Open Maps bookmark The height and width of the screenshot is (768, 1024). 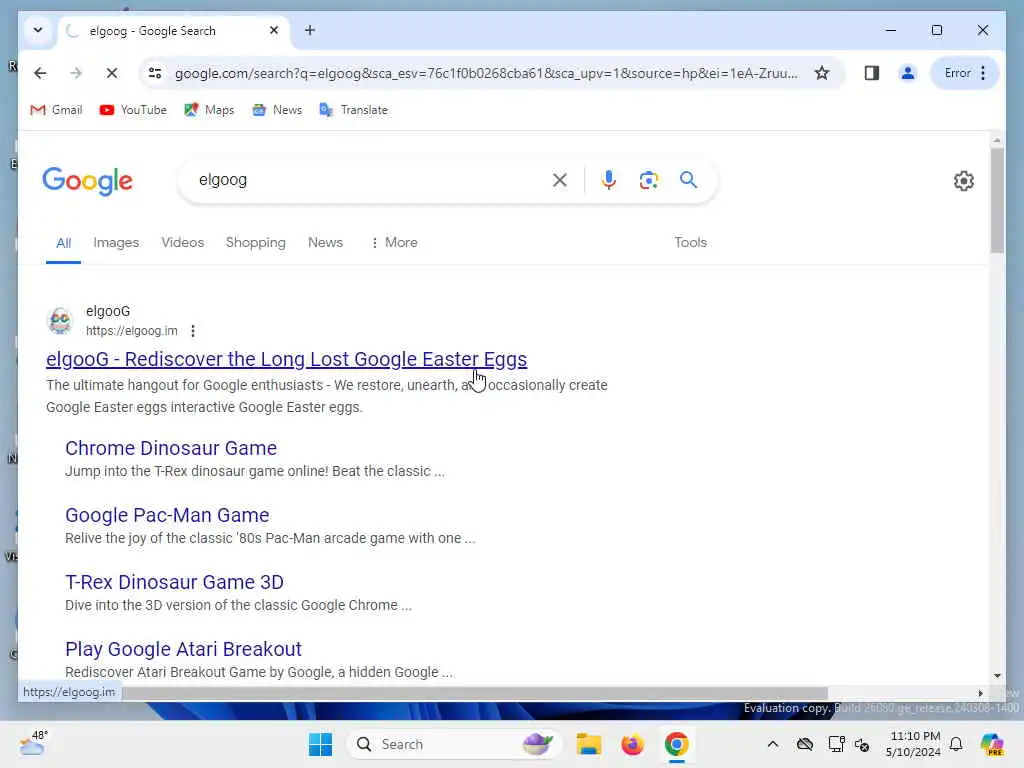[x=209, y=110]
